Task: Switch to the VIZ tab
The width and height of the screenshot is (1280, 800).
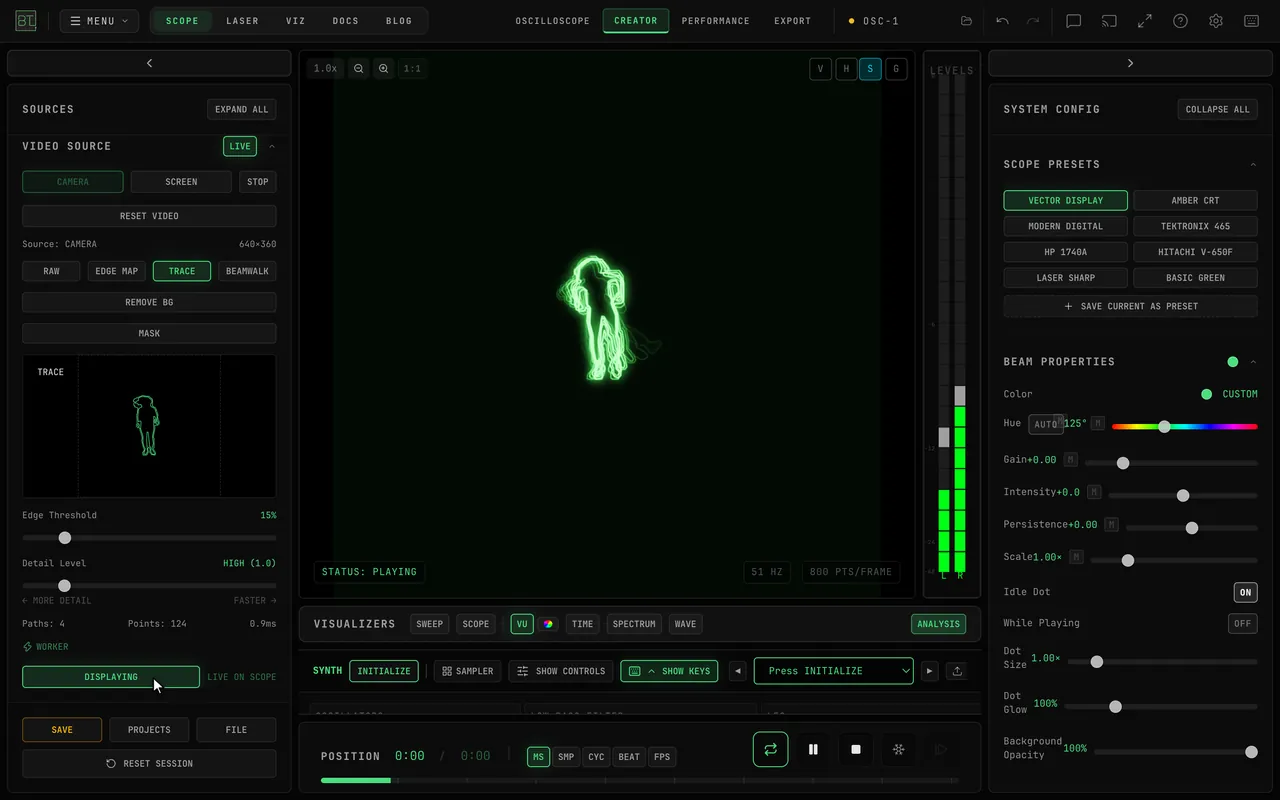Action: 295,21
